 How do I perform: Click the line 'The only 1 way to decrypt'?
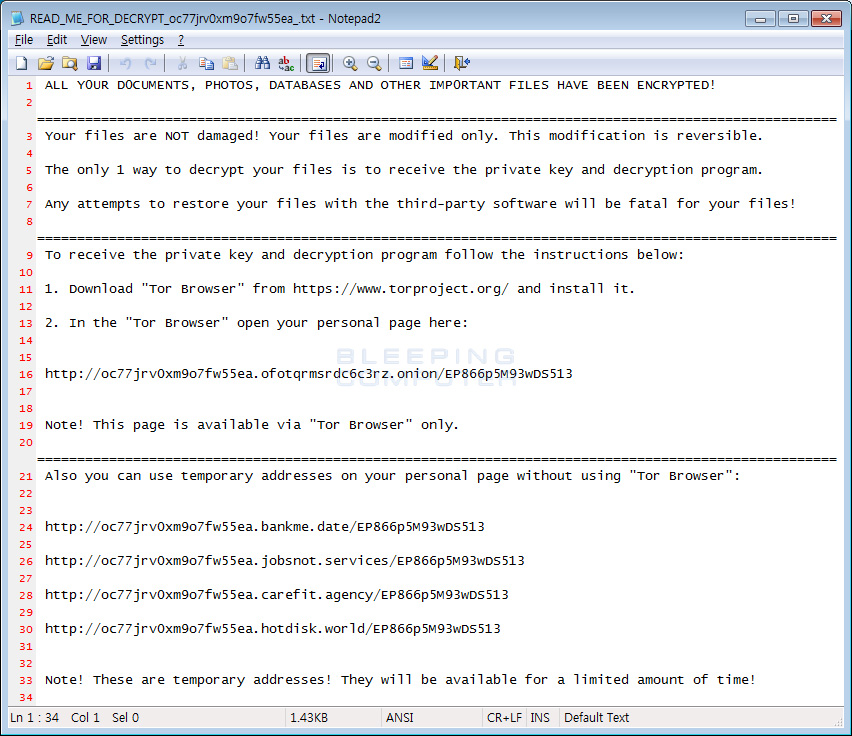404,170
